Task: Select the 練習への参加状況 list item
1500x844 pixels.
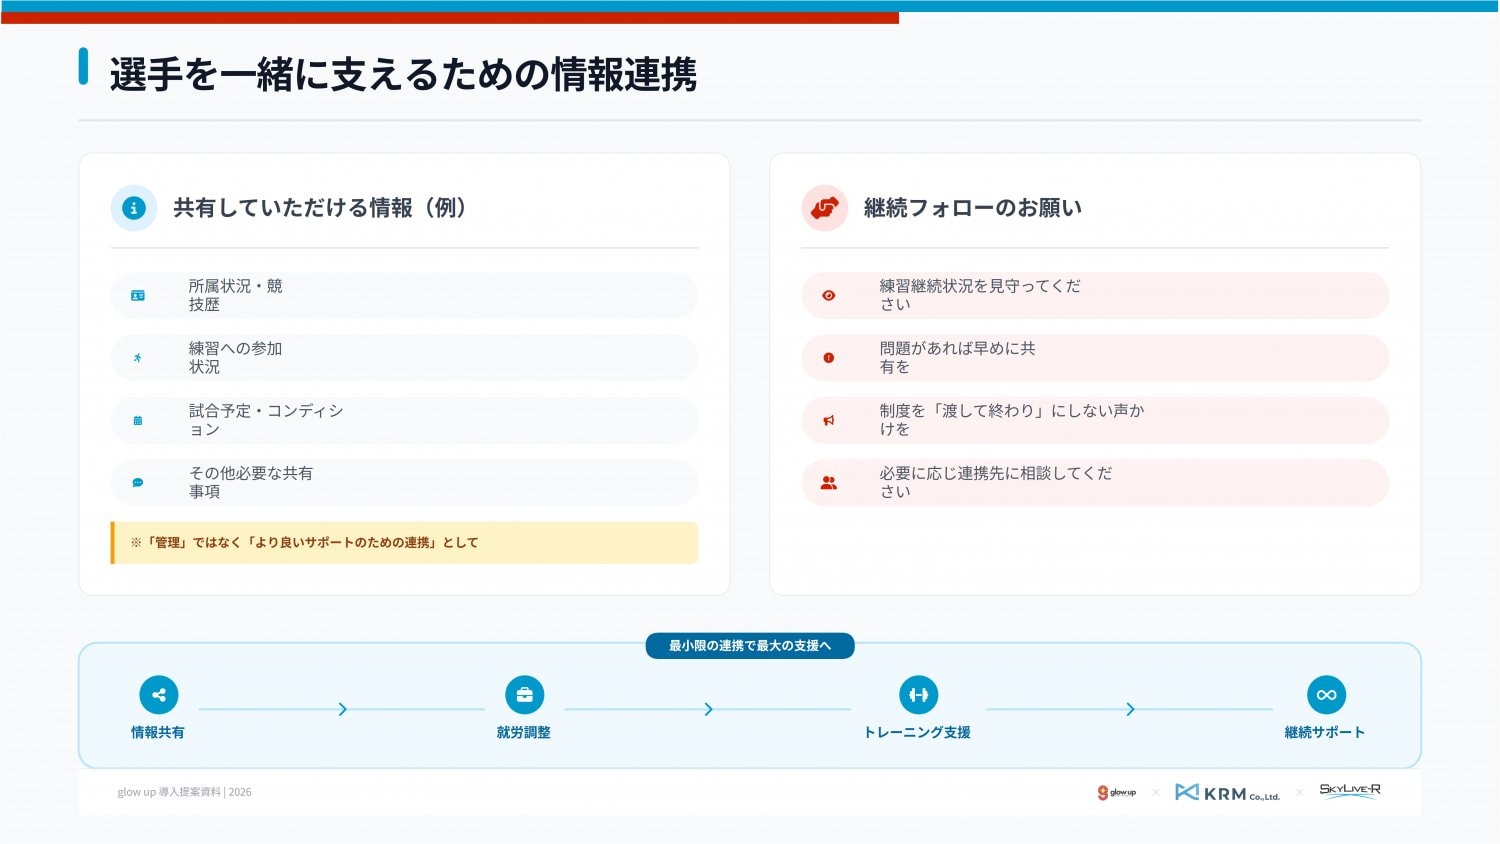Action: [404, 358]
